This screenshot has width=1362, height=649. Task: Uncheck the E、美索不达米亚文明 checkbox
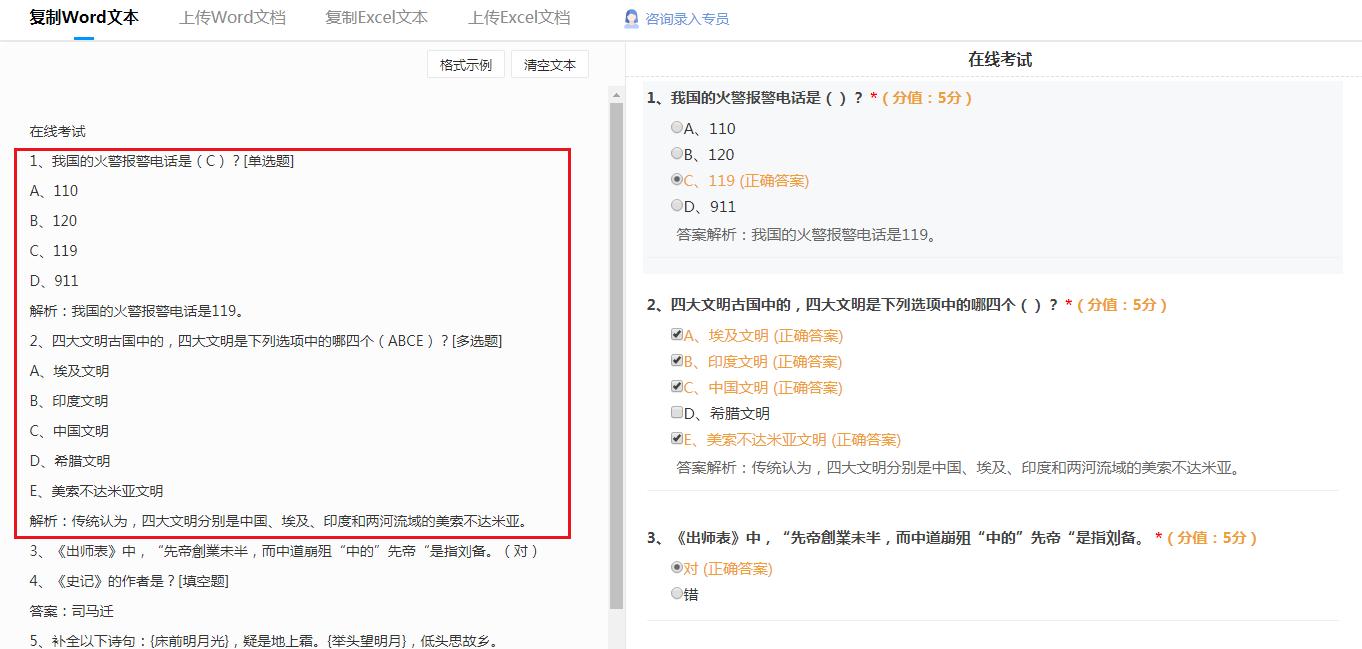pos(675,438)
